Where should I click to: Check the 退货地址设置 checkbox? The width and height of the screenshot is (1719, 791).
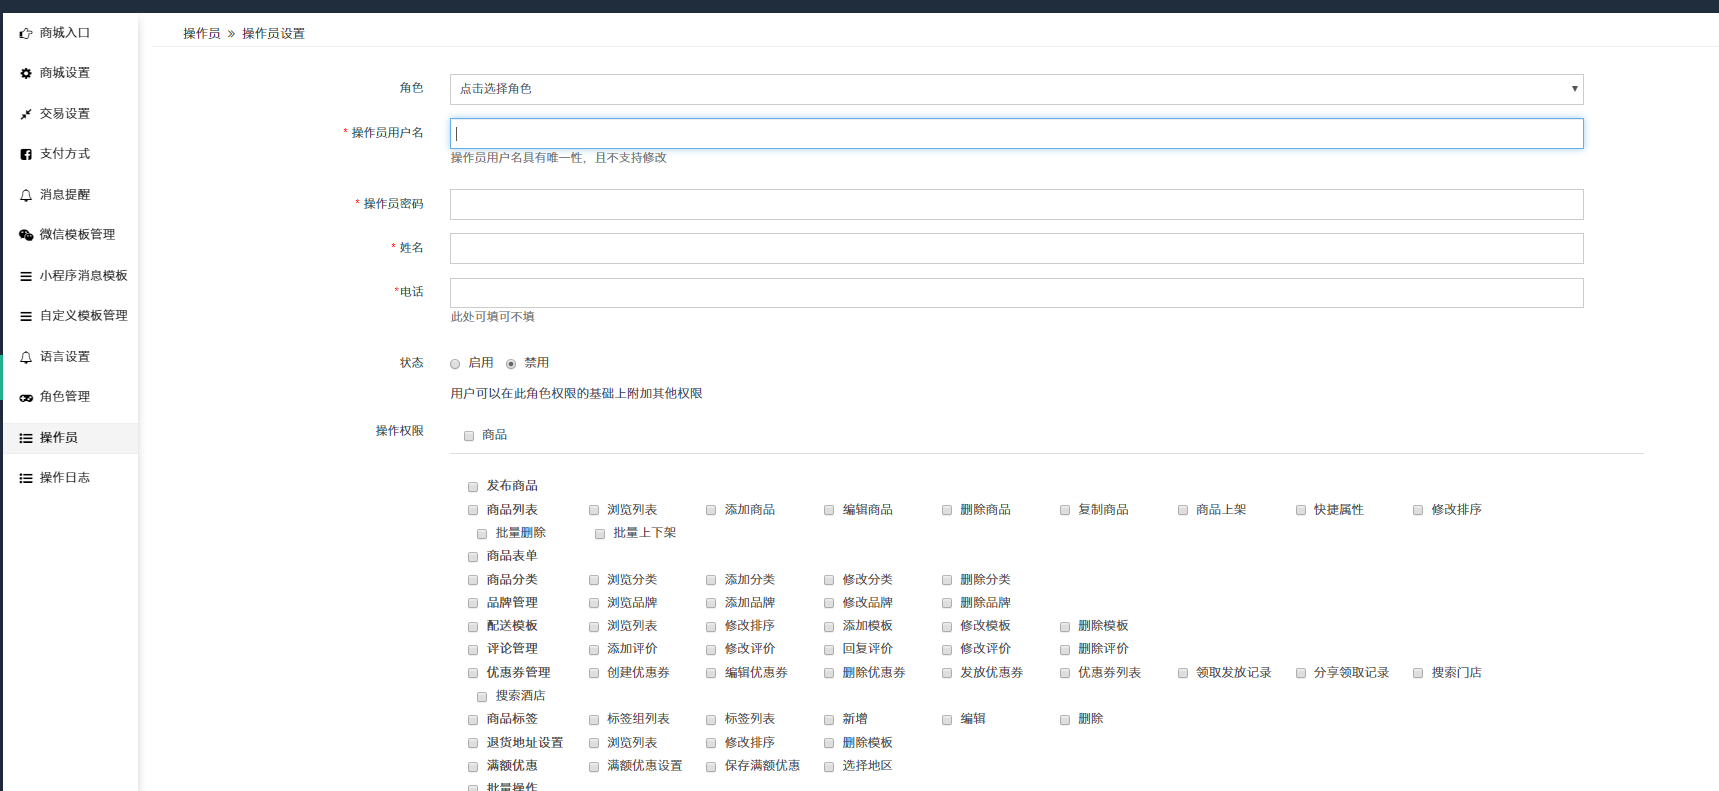473,743
